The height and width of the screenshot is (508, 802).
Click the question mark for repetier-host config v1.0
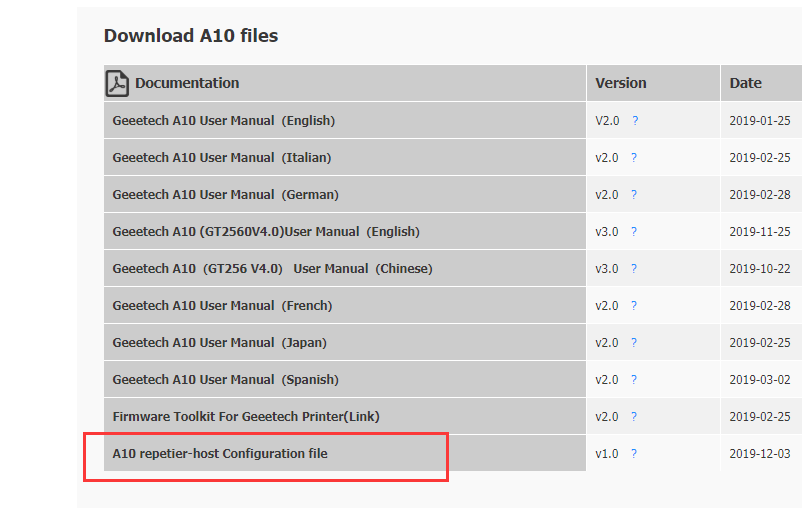pos(634,454)
